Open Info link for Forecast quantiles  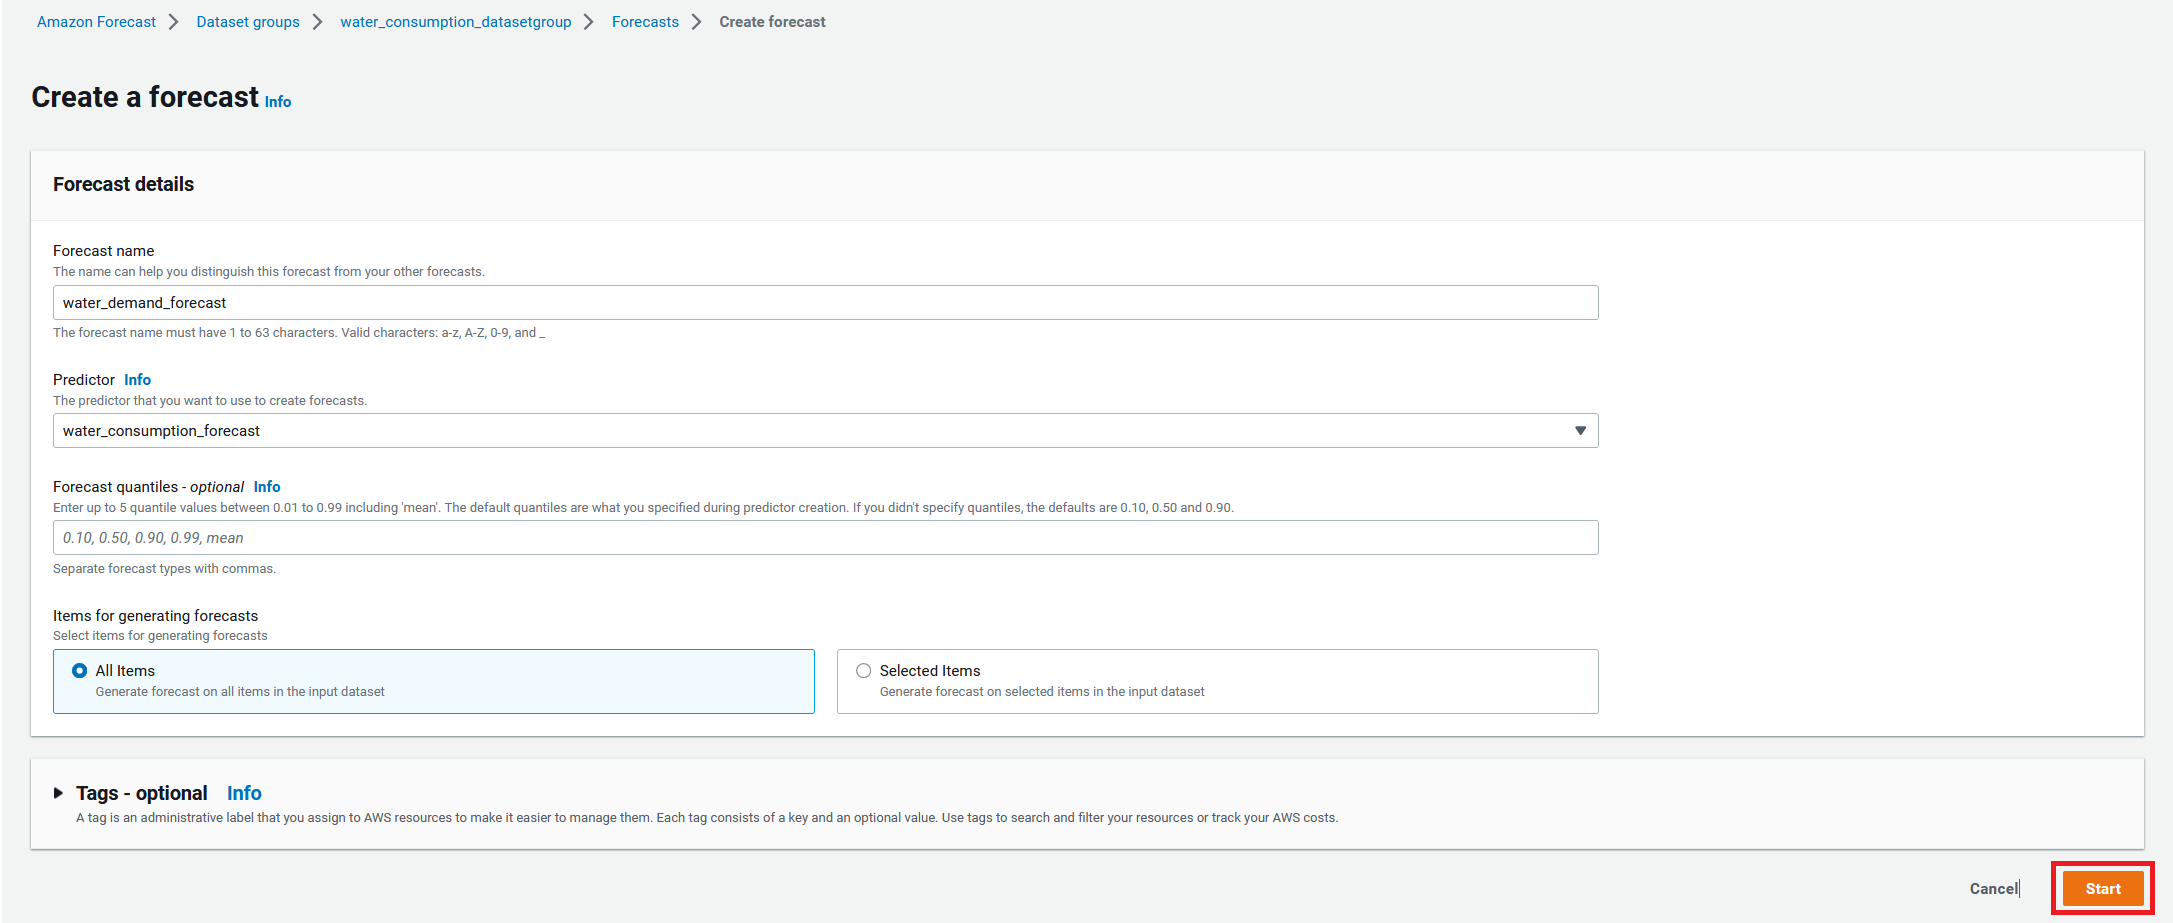point(267,487)
